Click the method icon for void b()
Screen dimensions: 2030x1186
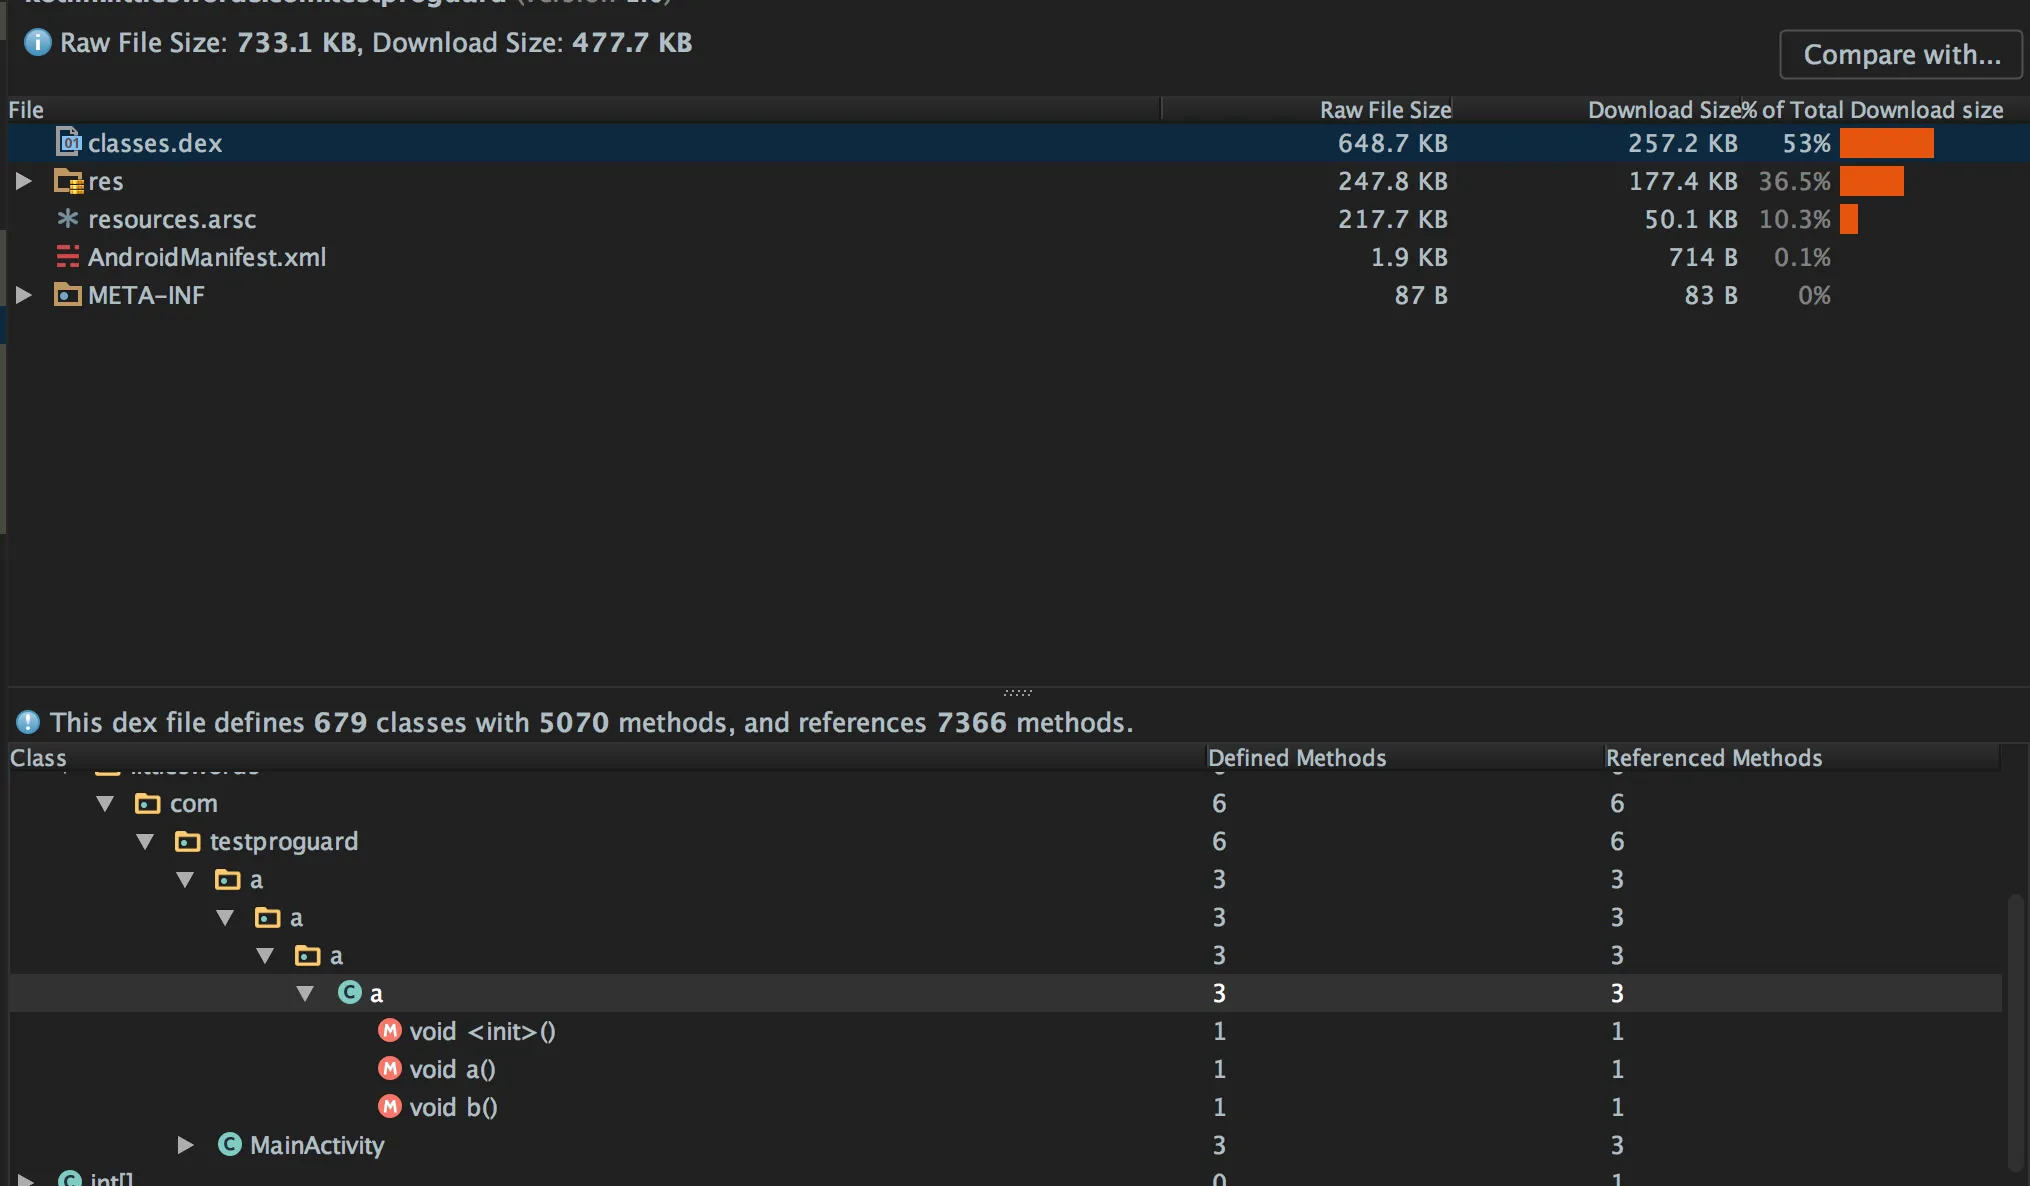390,1107
